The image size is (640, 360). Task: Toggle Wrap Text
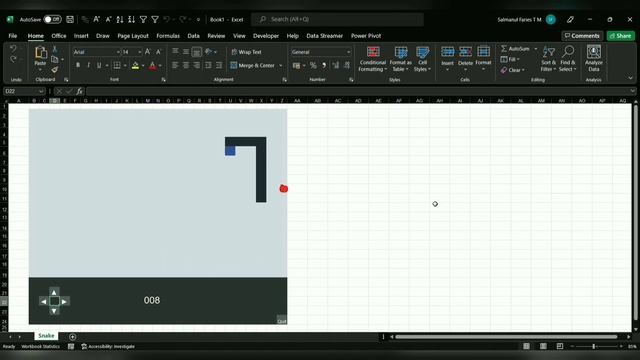pos(246,52)
